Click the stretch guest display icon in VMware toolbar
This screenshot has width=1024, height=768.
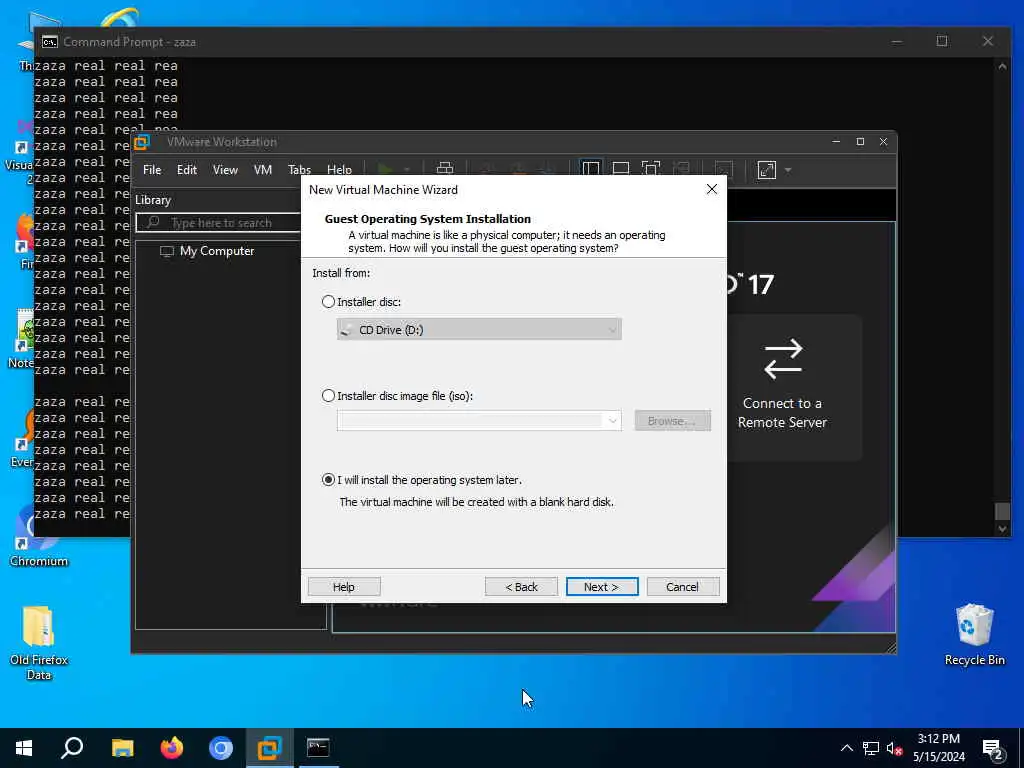[767, 170]
